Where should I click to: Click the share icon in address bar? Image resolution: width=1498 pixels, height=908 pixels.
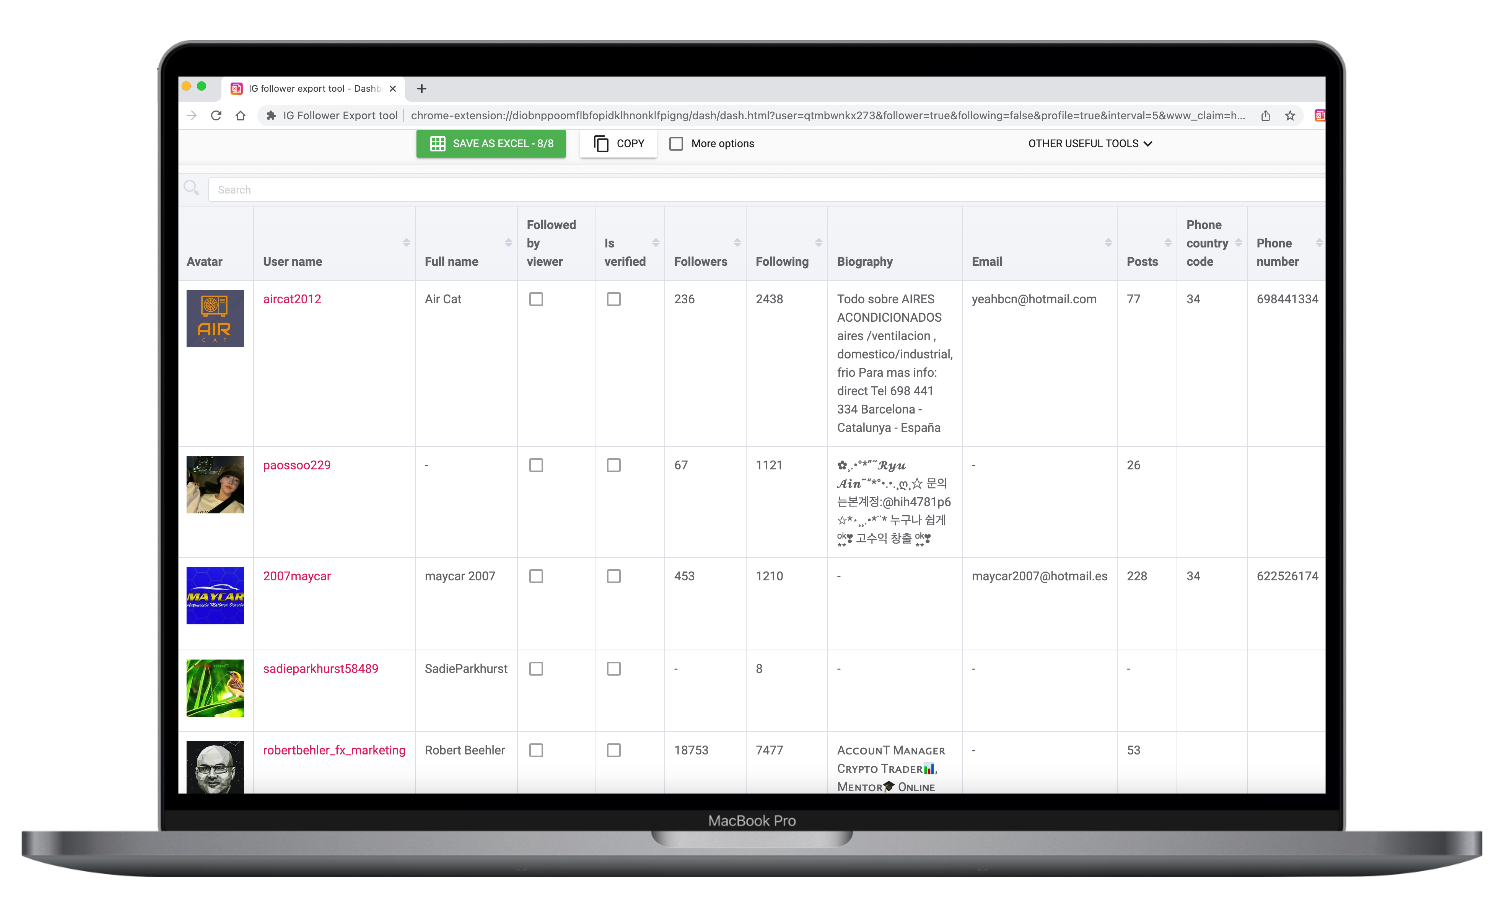(1266, 116)
